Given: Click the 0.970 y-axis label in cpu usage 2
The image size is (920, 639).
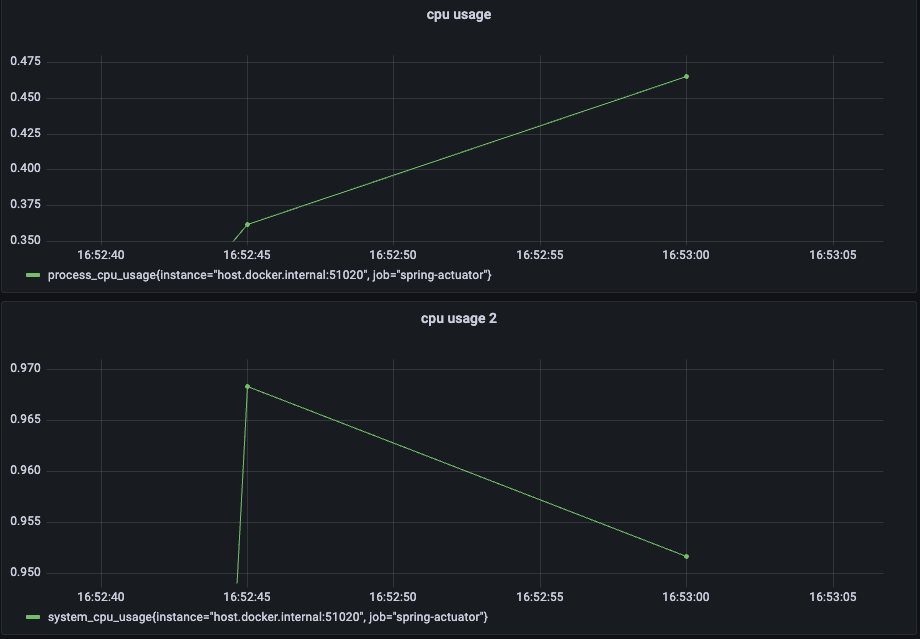Looking at the screenshot, I should [26, 368].
